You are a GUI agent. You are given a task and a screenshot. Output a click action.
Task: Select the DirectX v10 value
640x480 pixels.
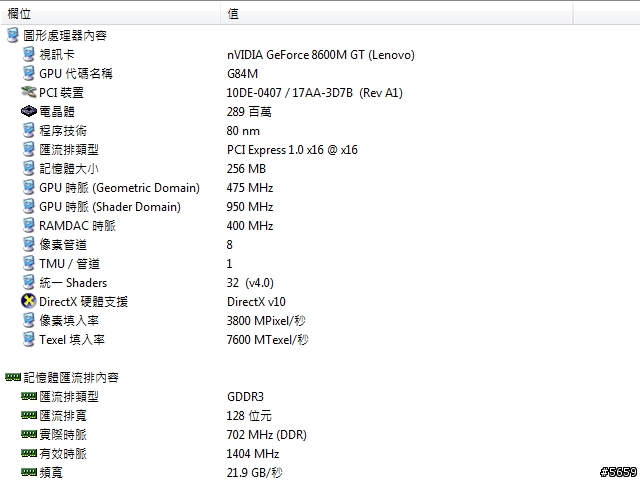[256, 302]
